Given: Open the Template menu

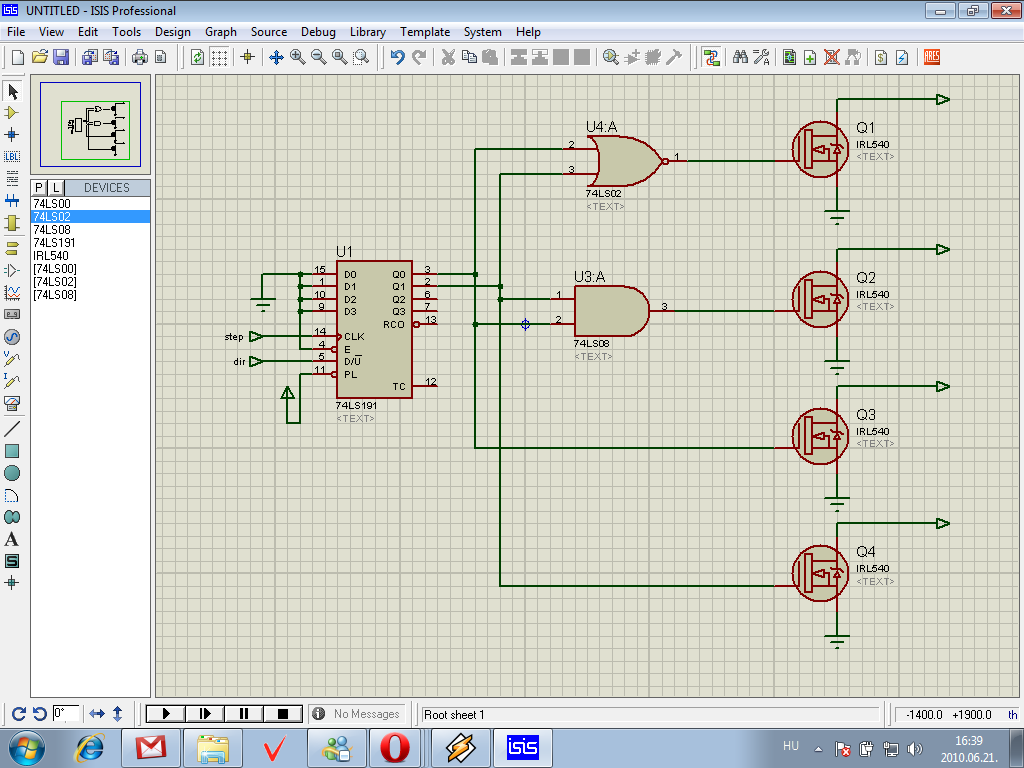Looking at the screenshot, I should tap(425, 32).
